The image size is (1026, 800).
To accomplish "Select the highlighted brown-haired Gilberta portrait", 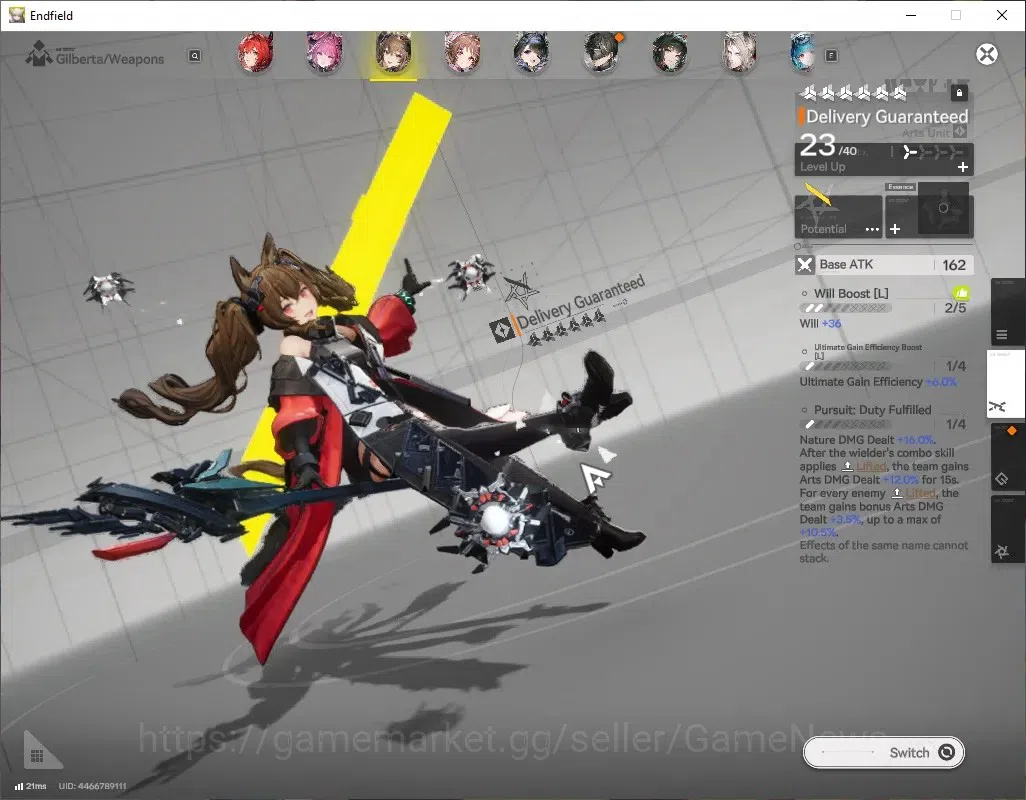I will coord(393,52).
